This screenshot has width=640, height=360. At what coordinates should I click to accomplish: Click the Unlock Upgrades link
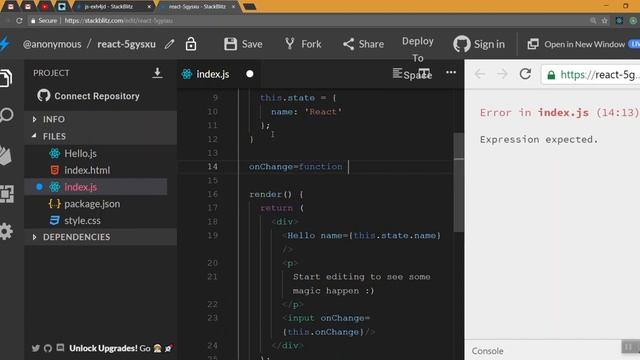[121, 348]
